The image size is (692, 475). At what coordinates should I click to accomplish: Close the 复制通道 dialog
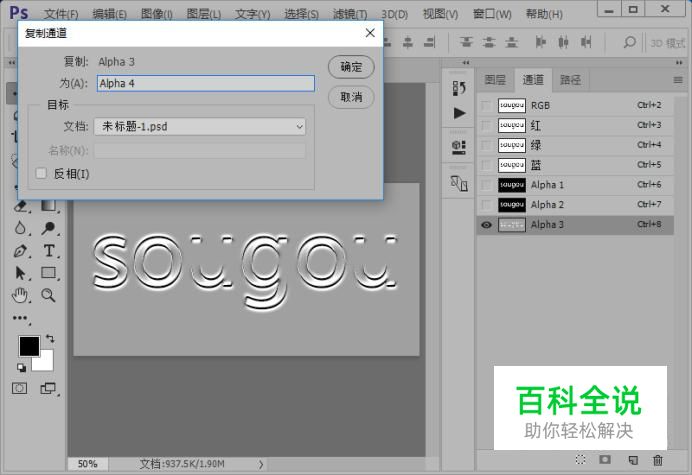(x=370, y=33)
